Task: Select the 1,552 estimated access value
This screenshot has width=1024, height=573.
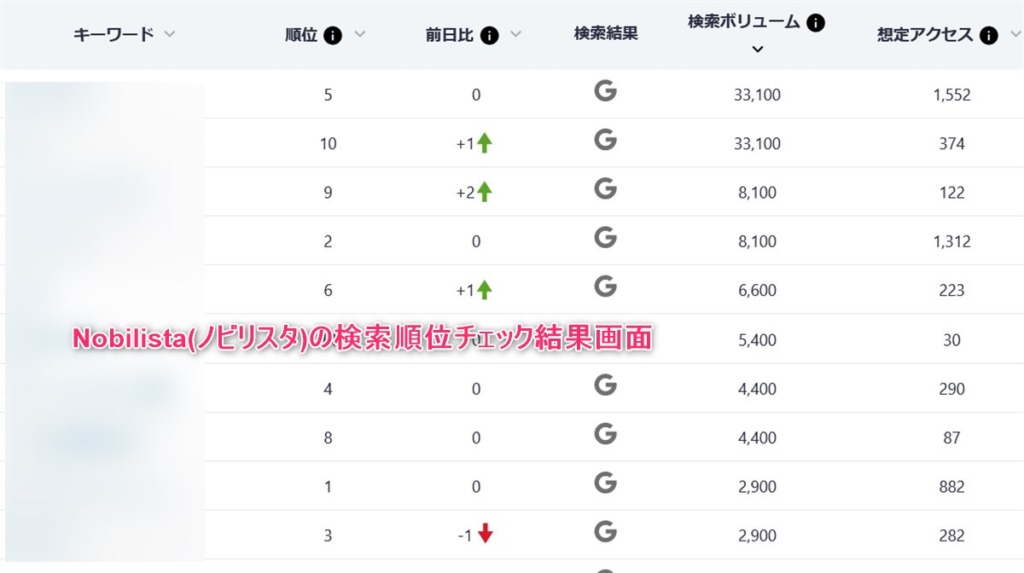Action: [x=952, y=95]
